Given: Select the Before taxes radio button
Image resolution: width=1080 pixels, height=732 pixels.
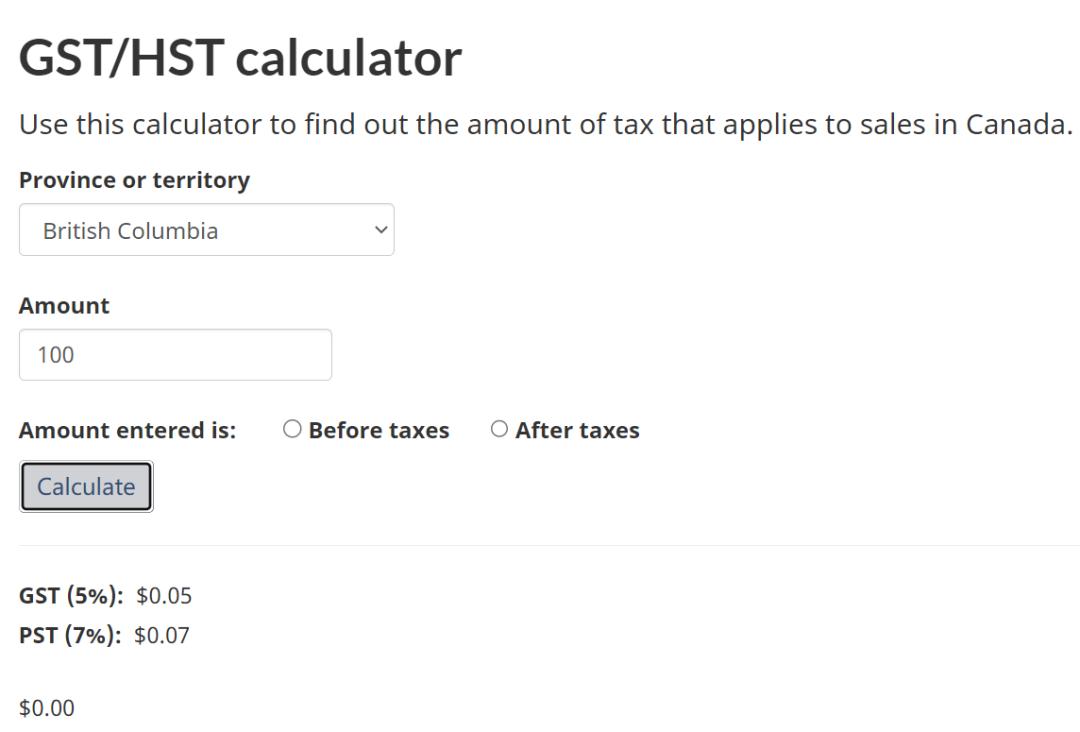Looking at the screenshot, I should 292,429.
